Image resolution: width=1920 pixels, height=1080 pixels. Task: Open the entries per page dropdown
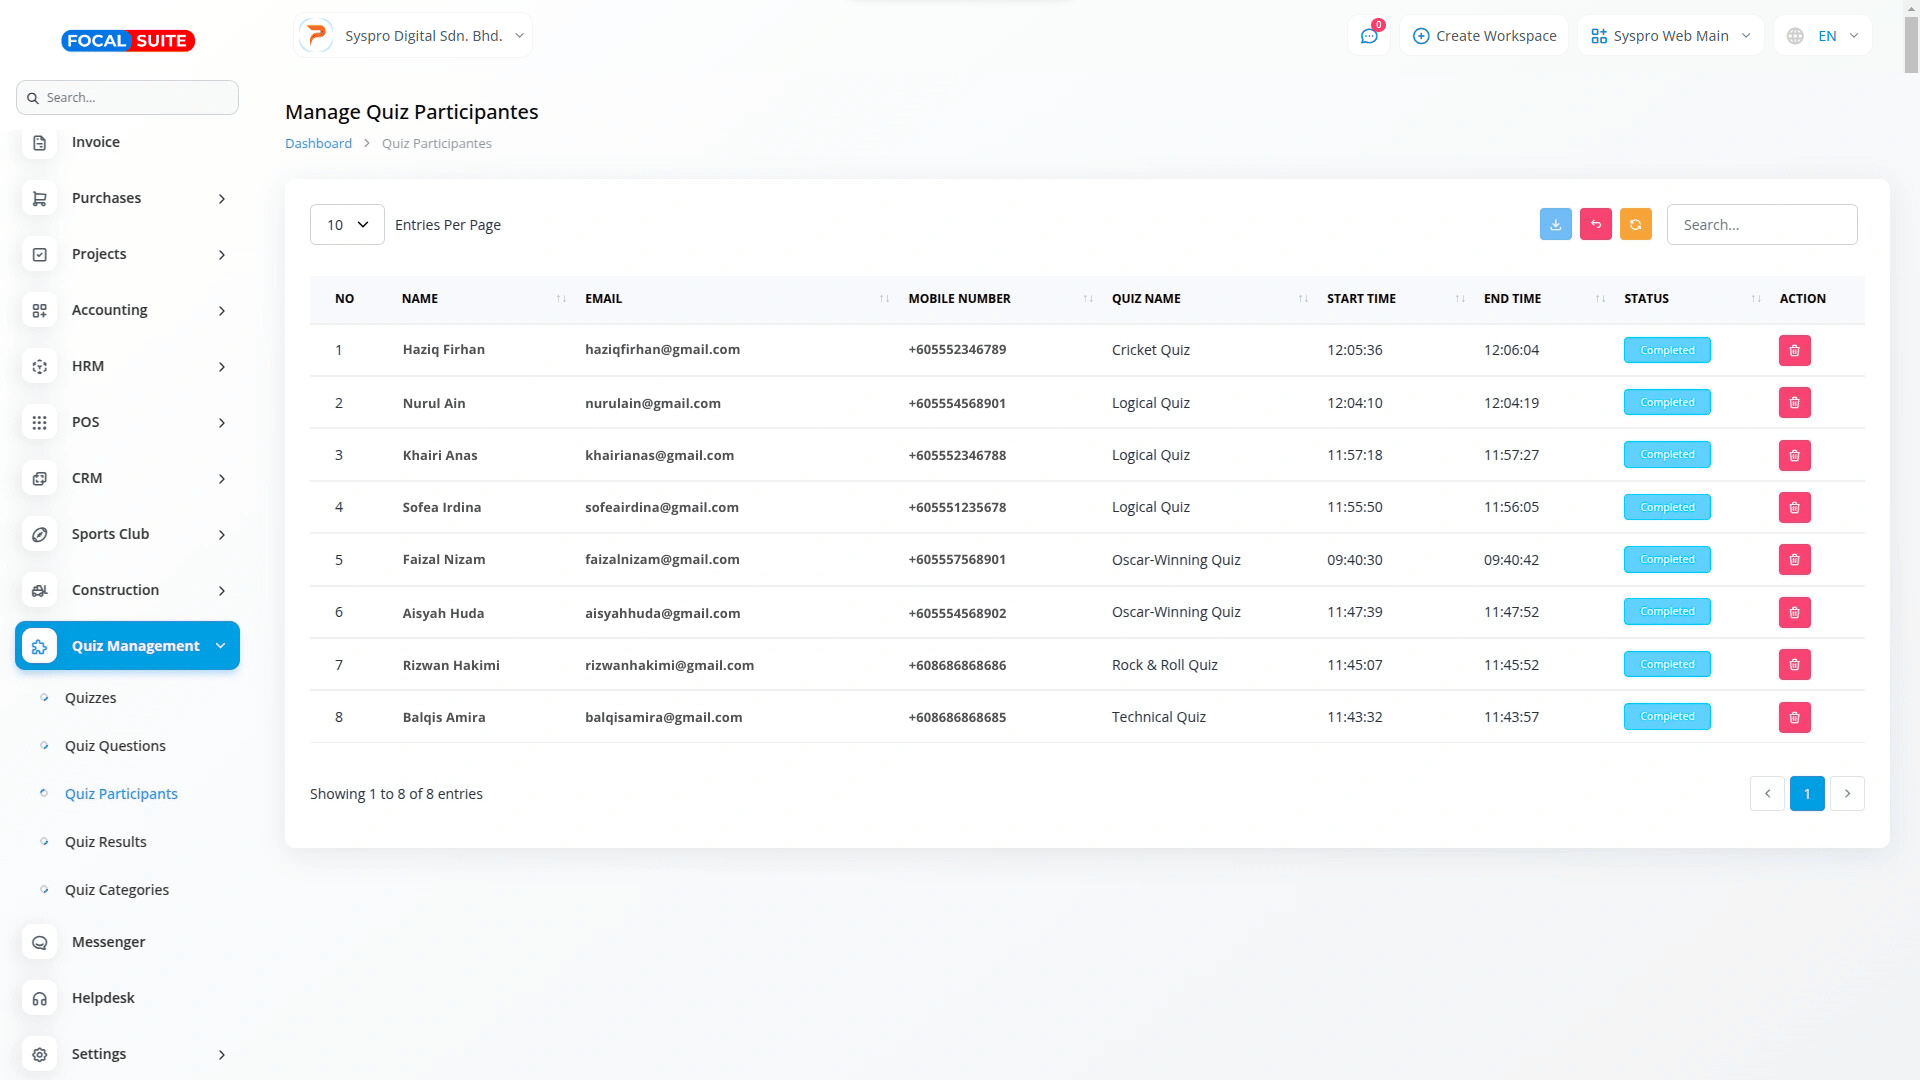347,225
